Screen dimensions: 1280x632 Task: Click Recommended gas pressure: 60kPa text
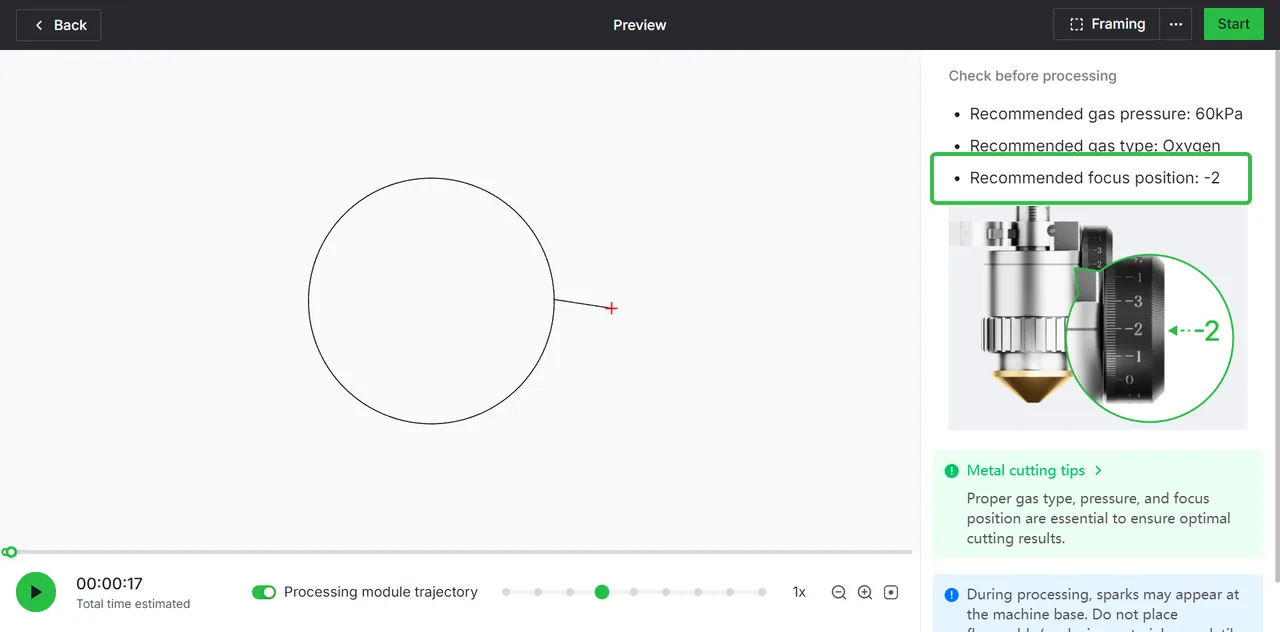1106,114
